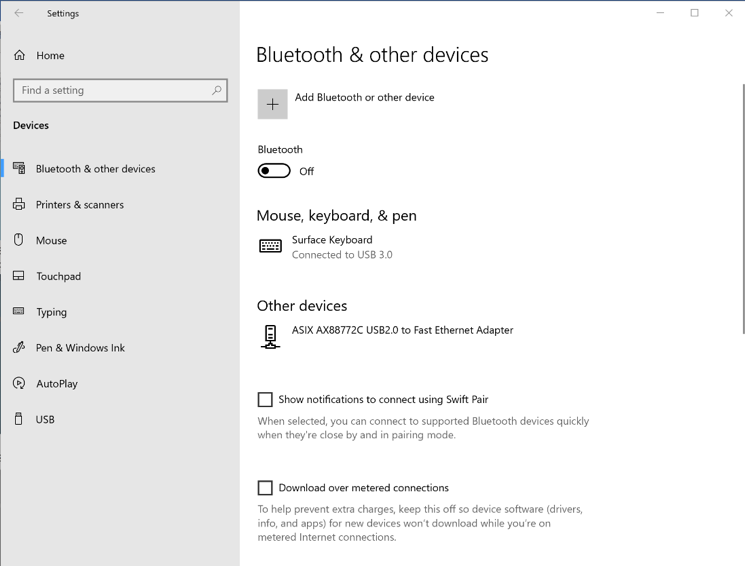Minimize the Settings window
This screenshot has height=566, width=745.
pos(660,13)
